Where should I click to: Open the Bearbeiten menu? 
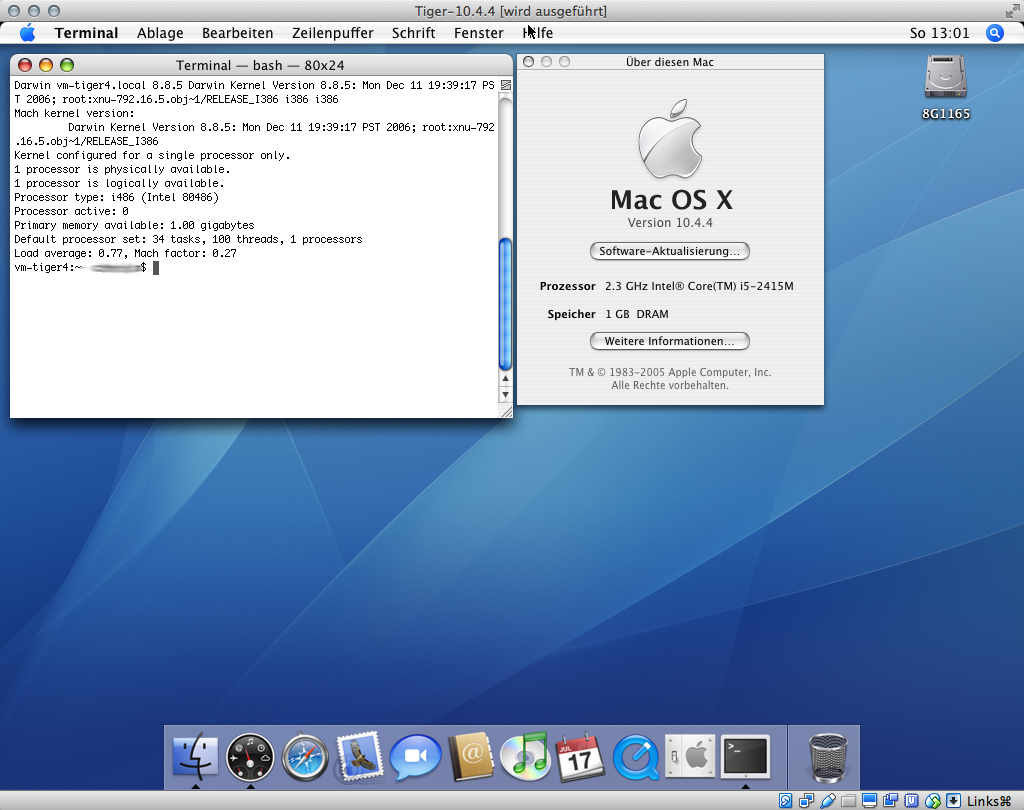pos(238,33)
